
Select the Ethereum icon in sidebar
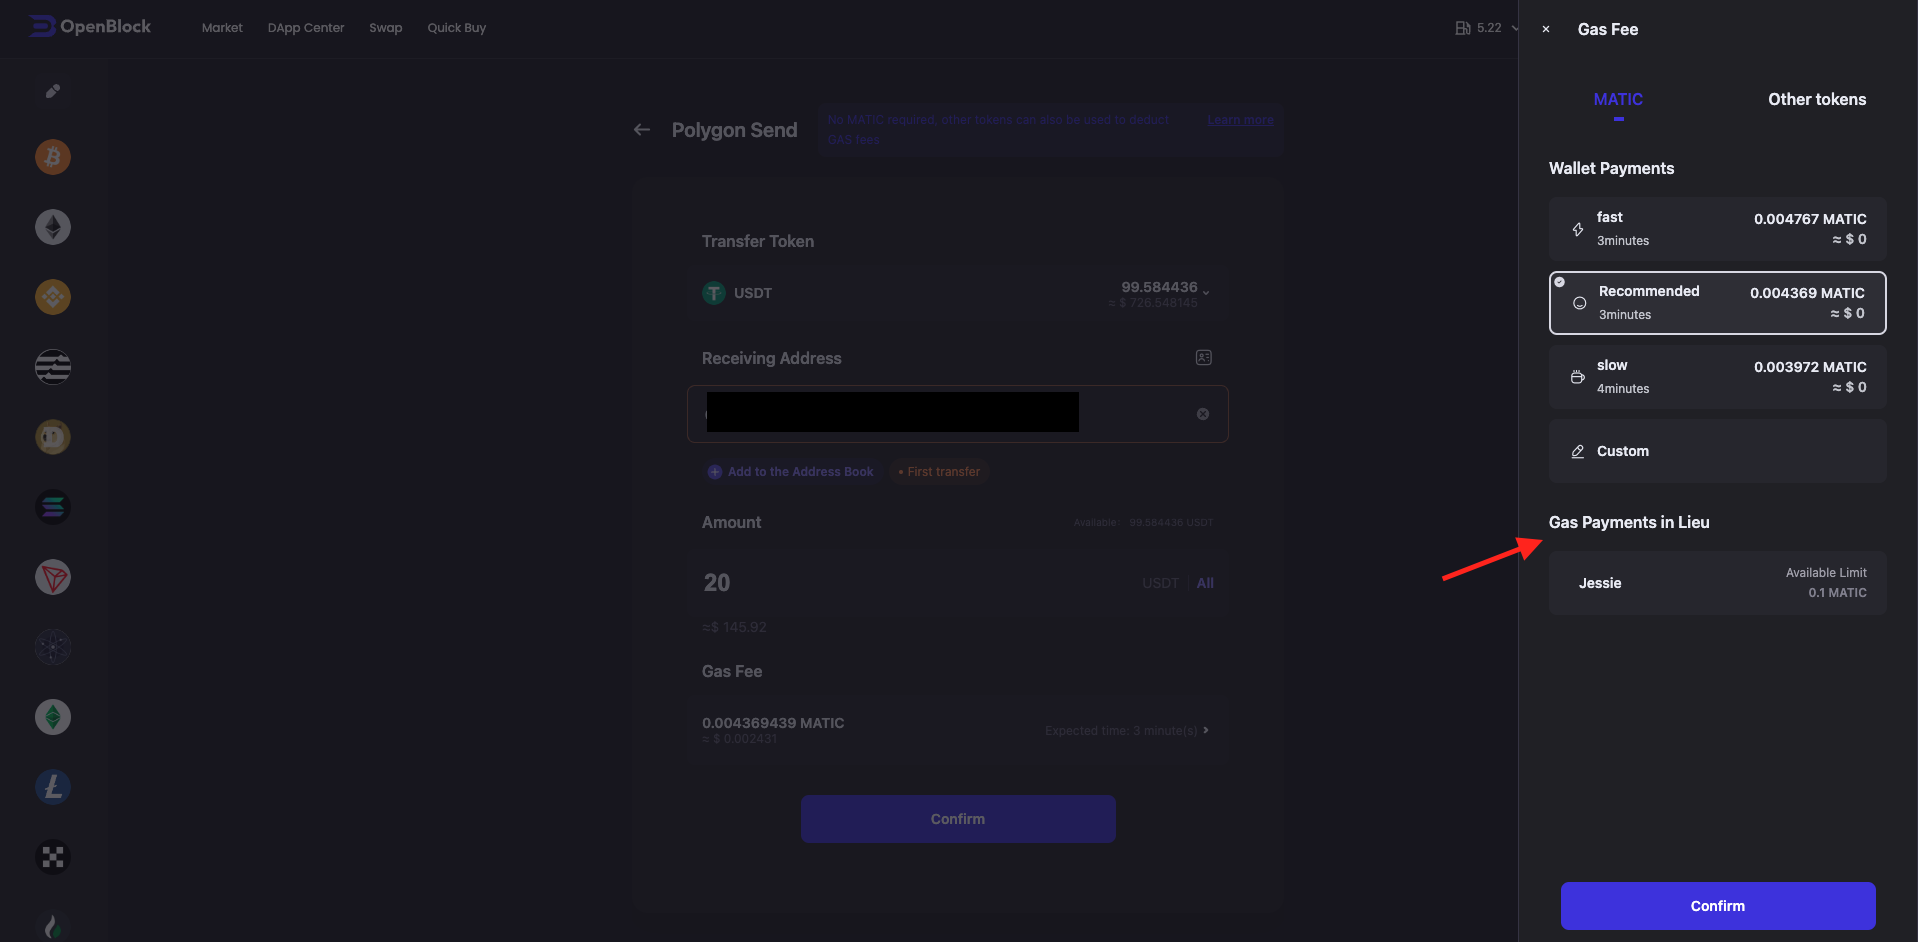pos(53,227)
